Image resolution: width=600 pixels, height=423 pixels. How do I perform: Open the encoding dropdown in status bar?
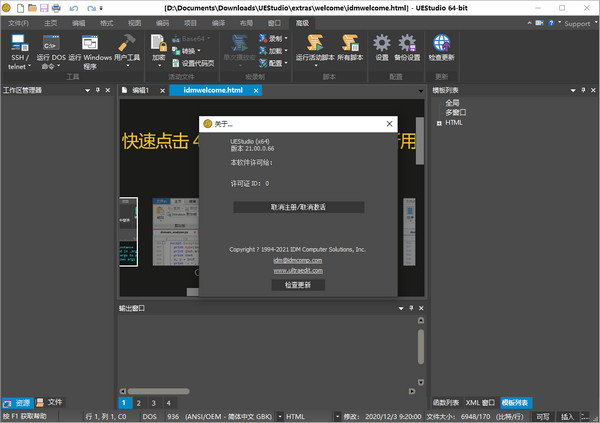coord(280,416)
